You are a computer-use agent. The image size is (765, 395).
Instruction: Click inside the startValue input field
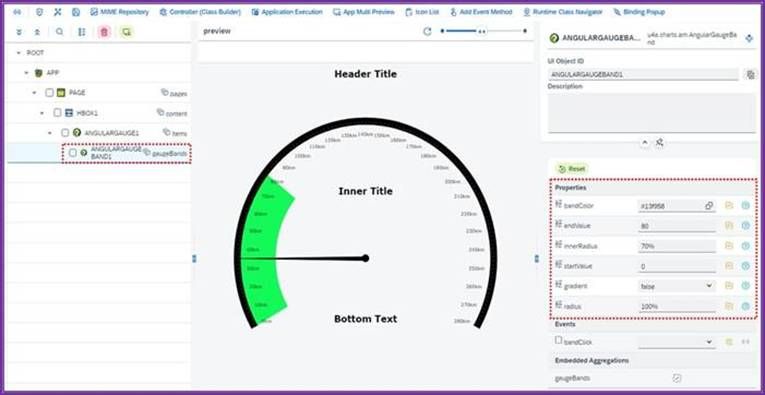[x=677, y=266]
